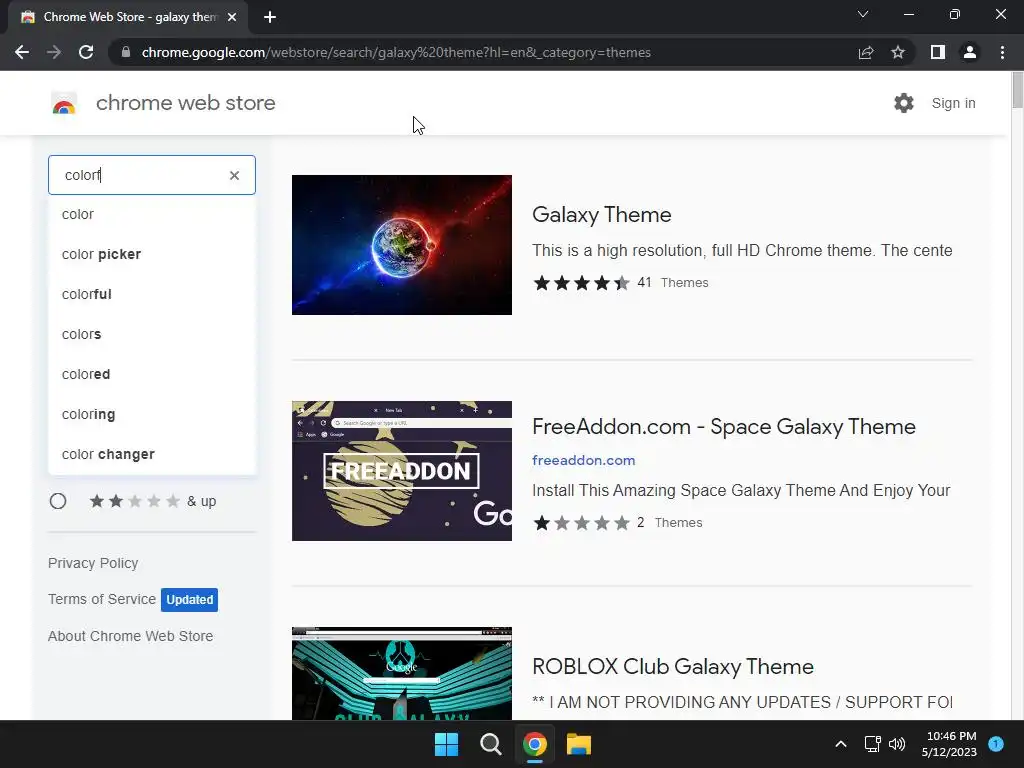Screen dimensions: 1024x768
Task: Click the Galaxy Theme star rating
Action: tap(581, 283)
